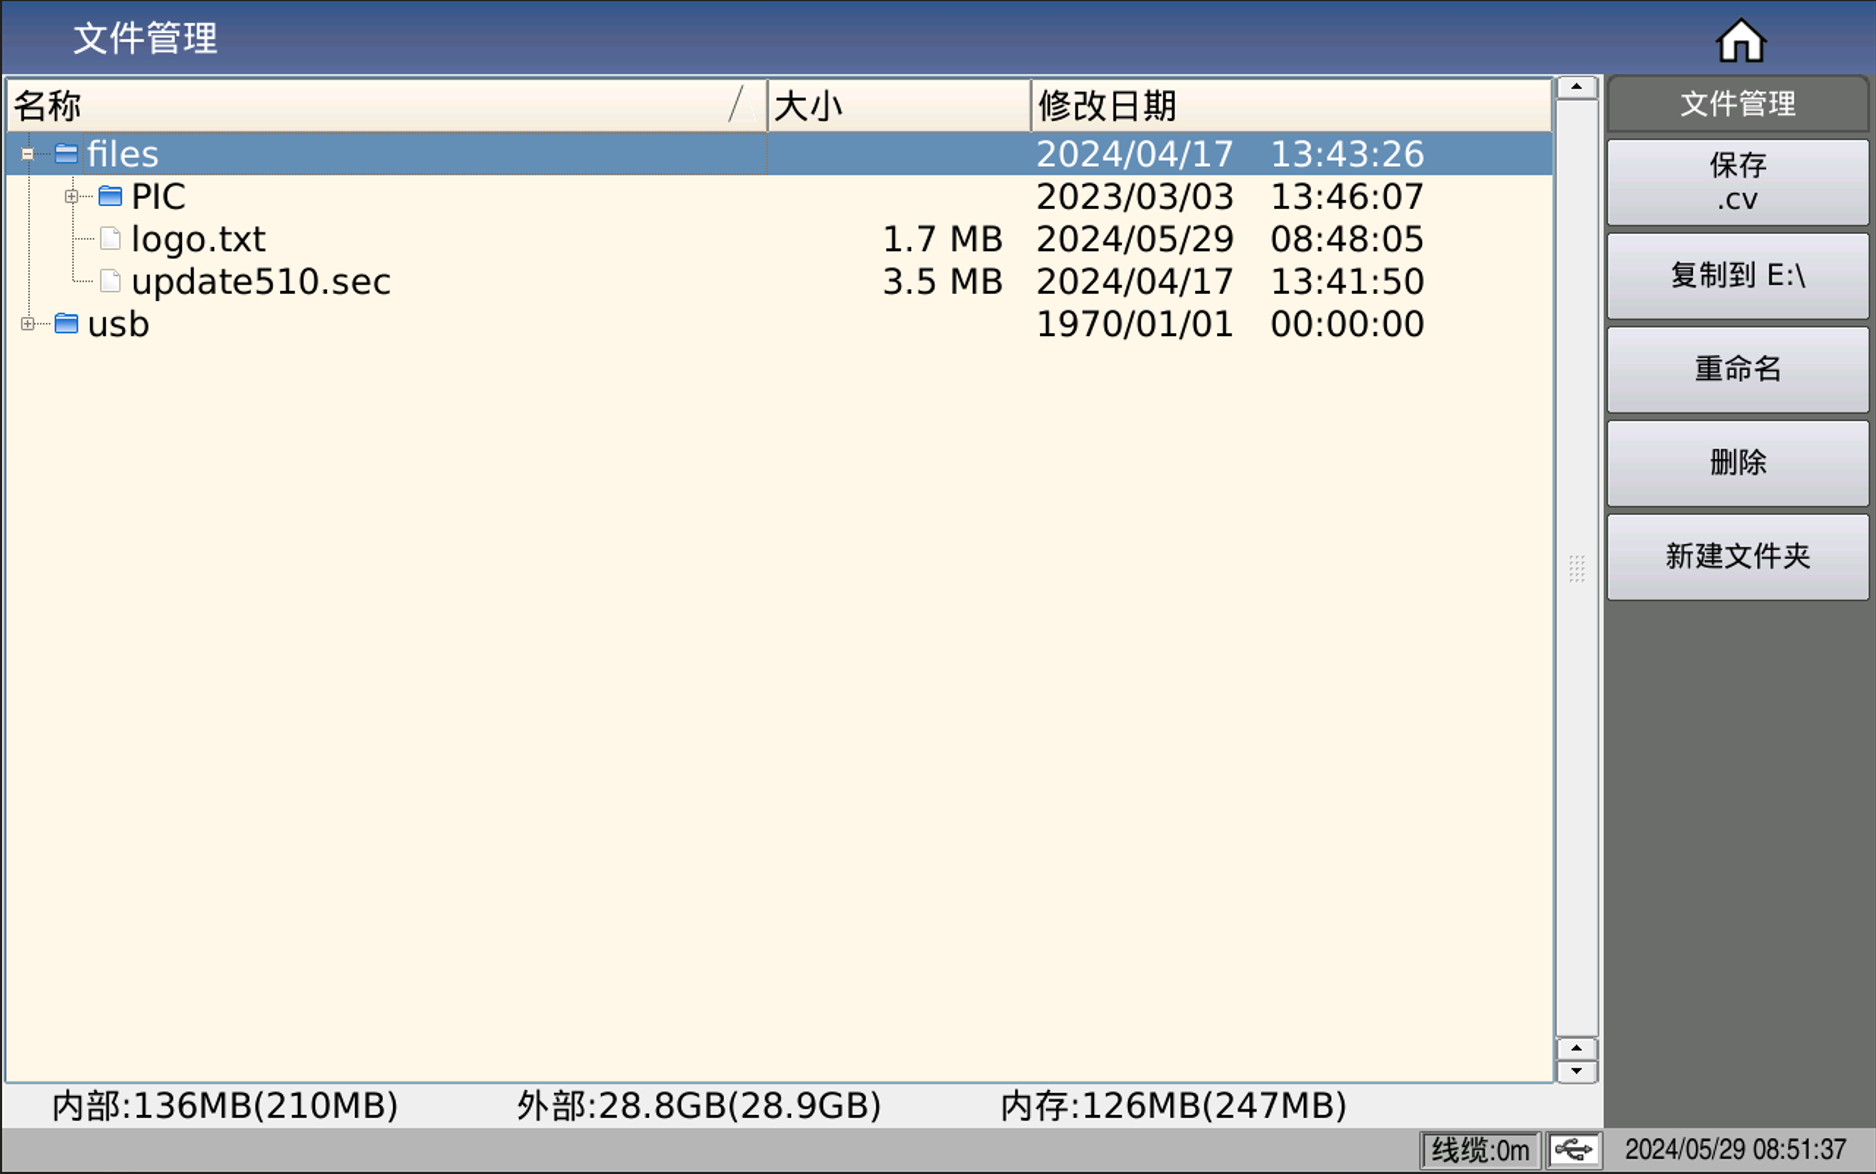This screenshot has width=1876, height=1174.
Task: Sort by the 大小 column header
Action: (x=897, y=105)
